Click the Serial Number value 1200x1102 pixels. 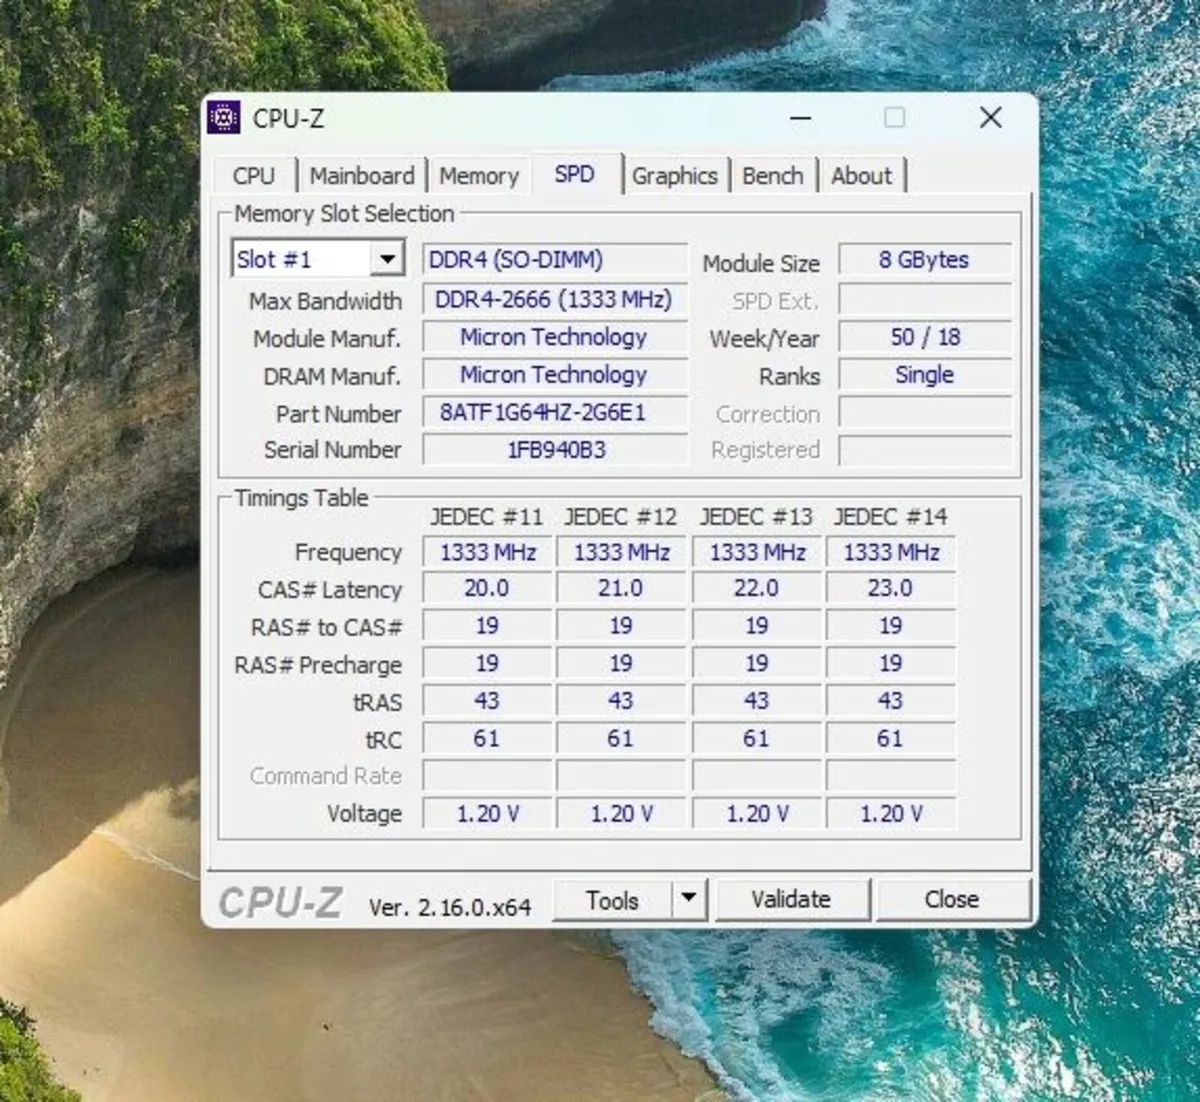[x=554, y=450]
